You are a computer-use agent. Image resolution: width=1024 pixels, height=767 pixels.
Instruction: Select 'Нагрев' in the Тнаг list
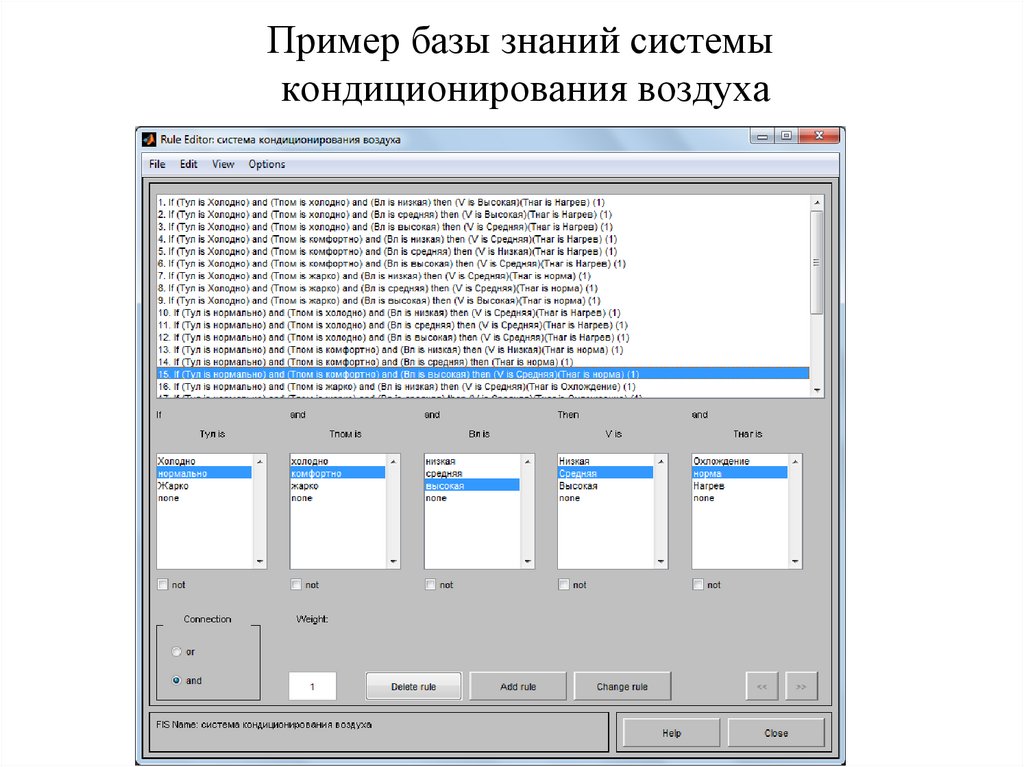tap(740, 486)
